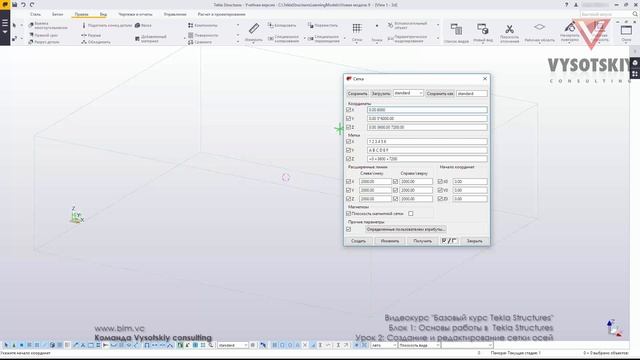
Task: Select the Clip plane scissors icon
Action: (509, 32)
